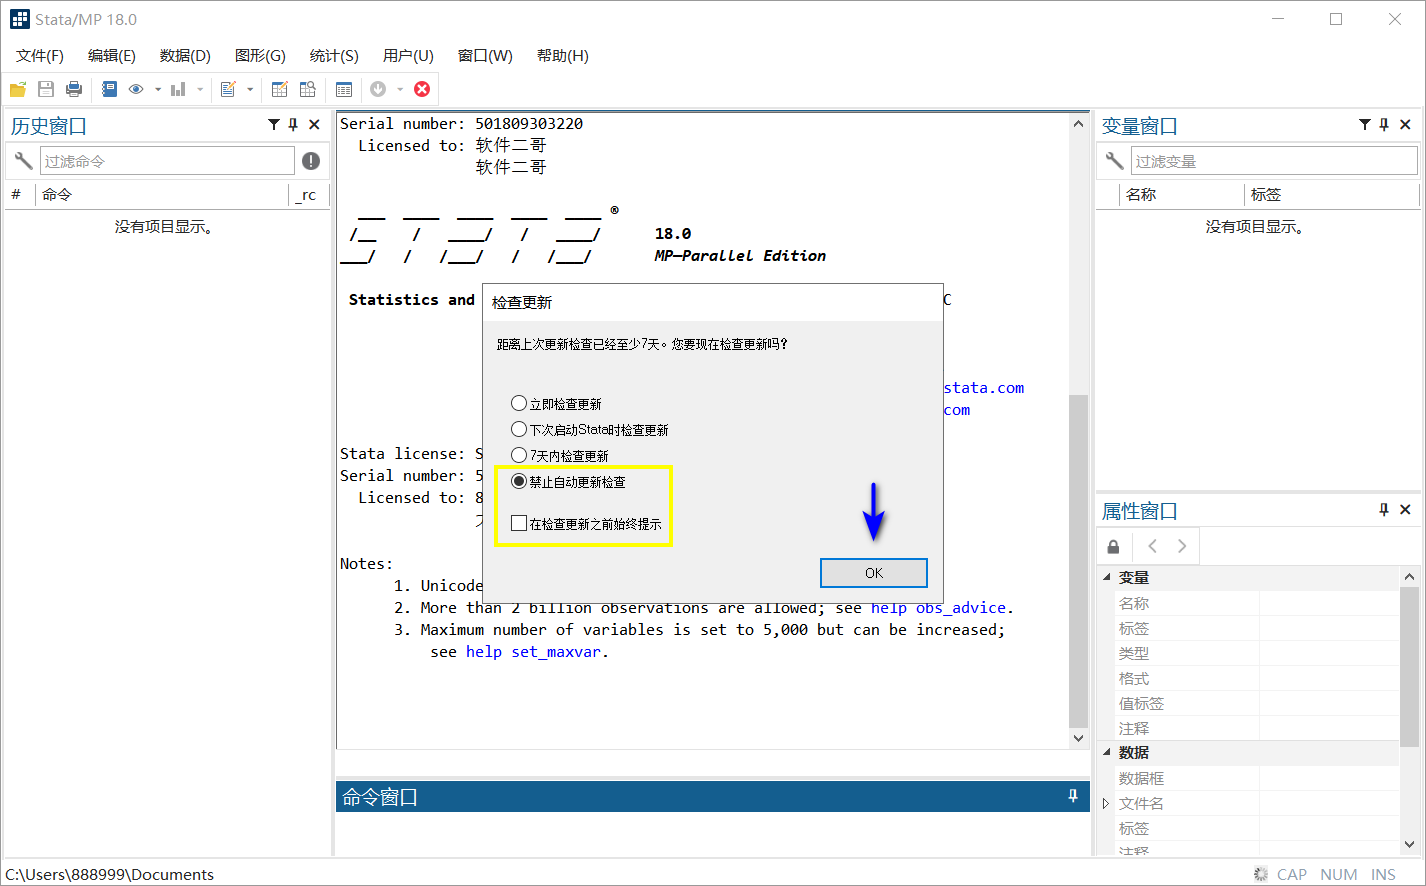Pin the Command window panel

point(1073,796)
